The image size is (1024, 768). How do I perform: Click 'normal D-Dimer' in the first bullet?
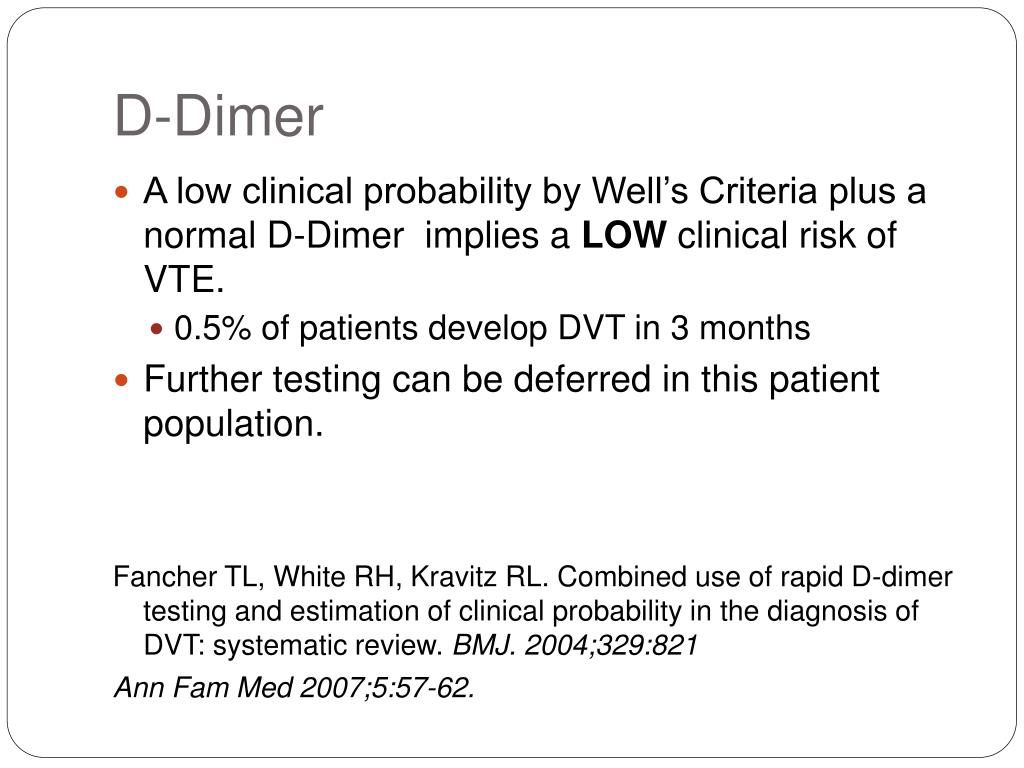point(274,235)
